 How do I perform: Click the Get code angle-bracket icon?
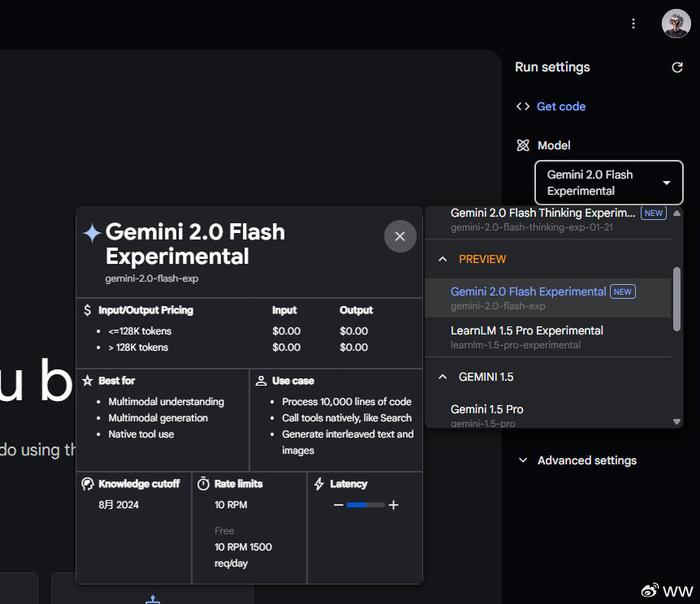click(x=523, y=106)
